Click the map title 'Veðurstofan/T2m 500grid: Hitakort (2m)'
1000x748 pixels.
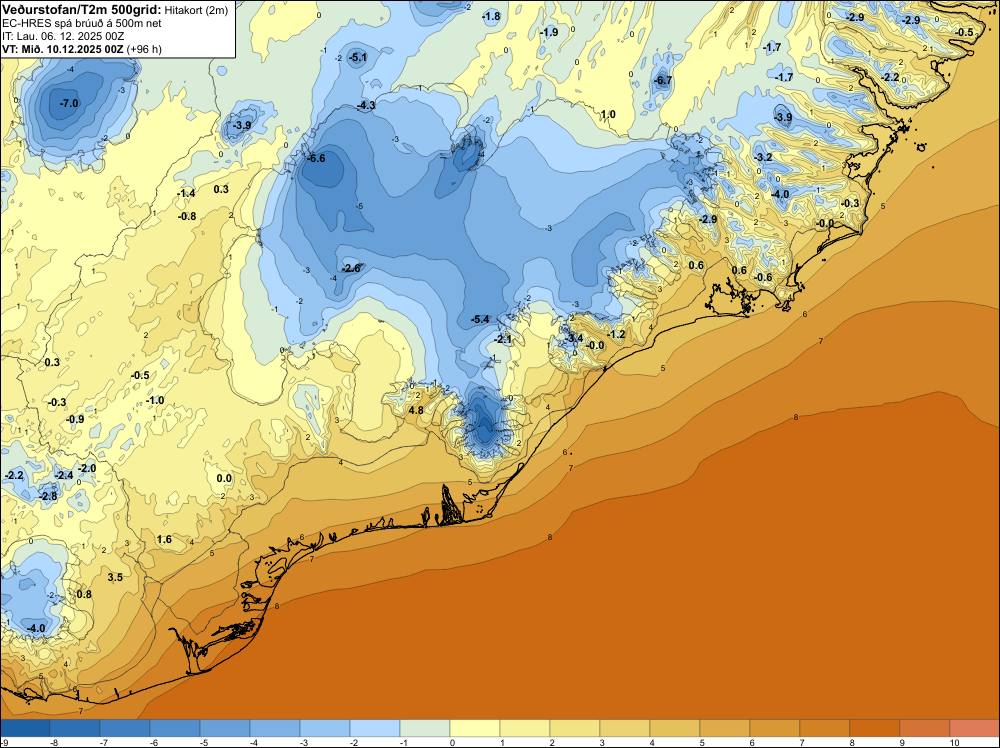[x=114, y=10]
